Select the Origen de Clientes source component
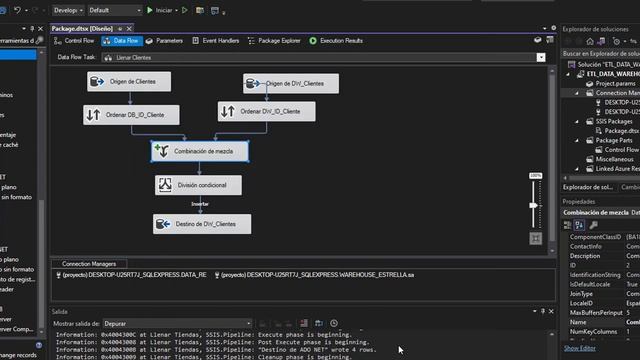The image size is (640, 360). (x=129, y=82)
